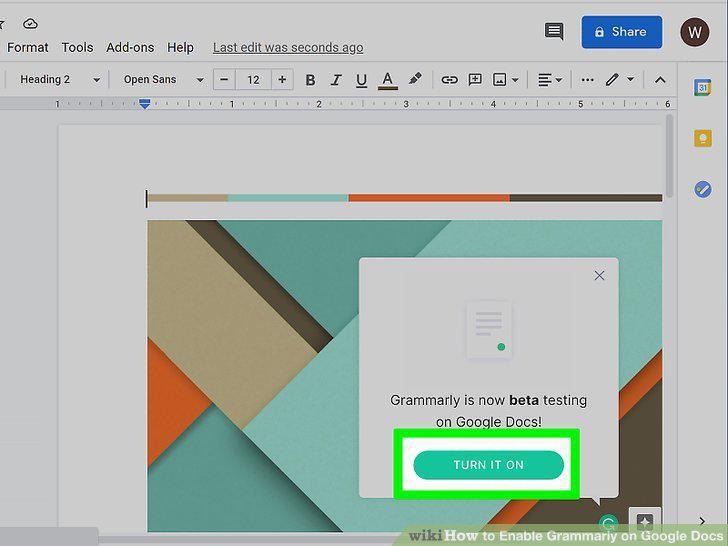The height and width of the screenshot is (546, 728).
Task: Open Google Calendar in the side panel
Action: tap(702, 87)
